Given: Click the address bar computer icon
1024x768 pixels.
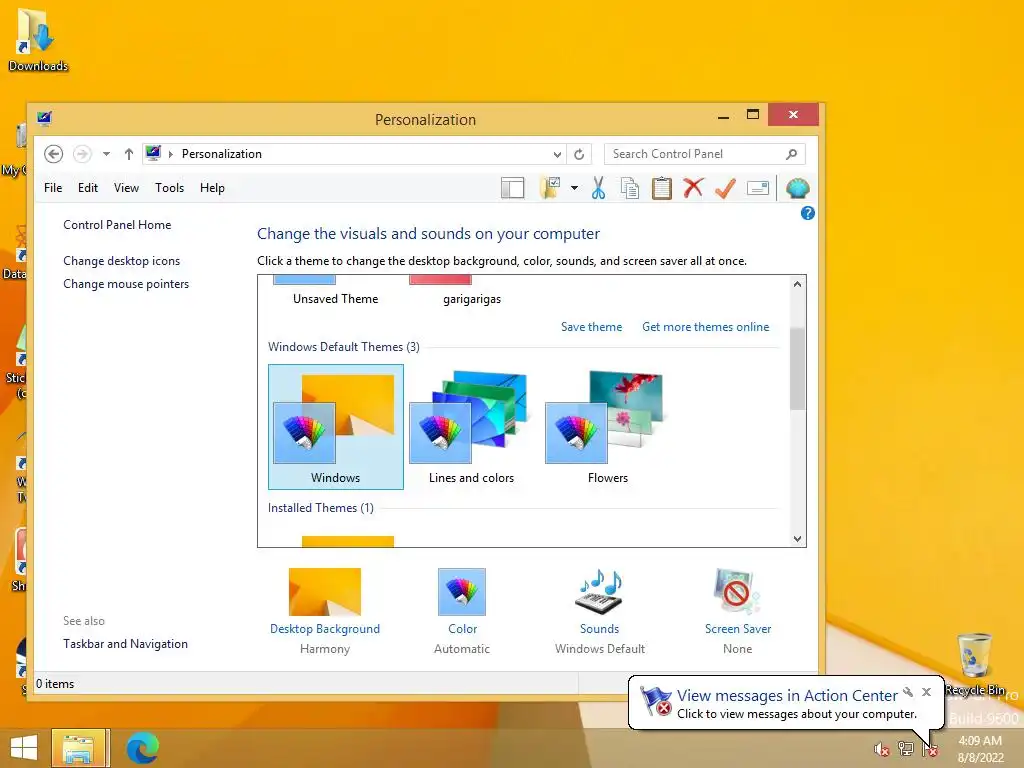Looking at the screenshot, I should [153, 153].
